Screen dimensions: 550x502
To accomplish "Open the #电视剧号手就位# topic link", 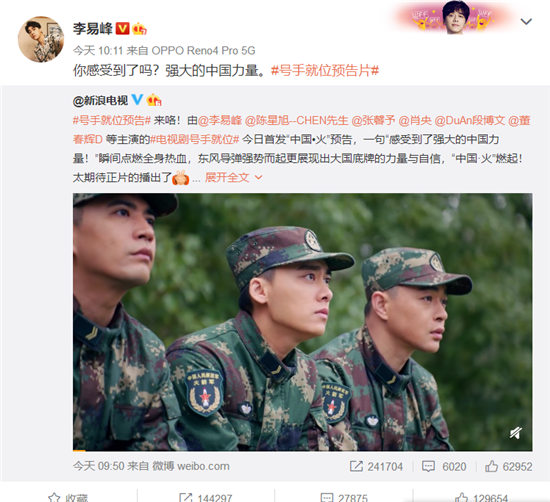I will click(x=195, y=140).
